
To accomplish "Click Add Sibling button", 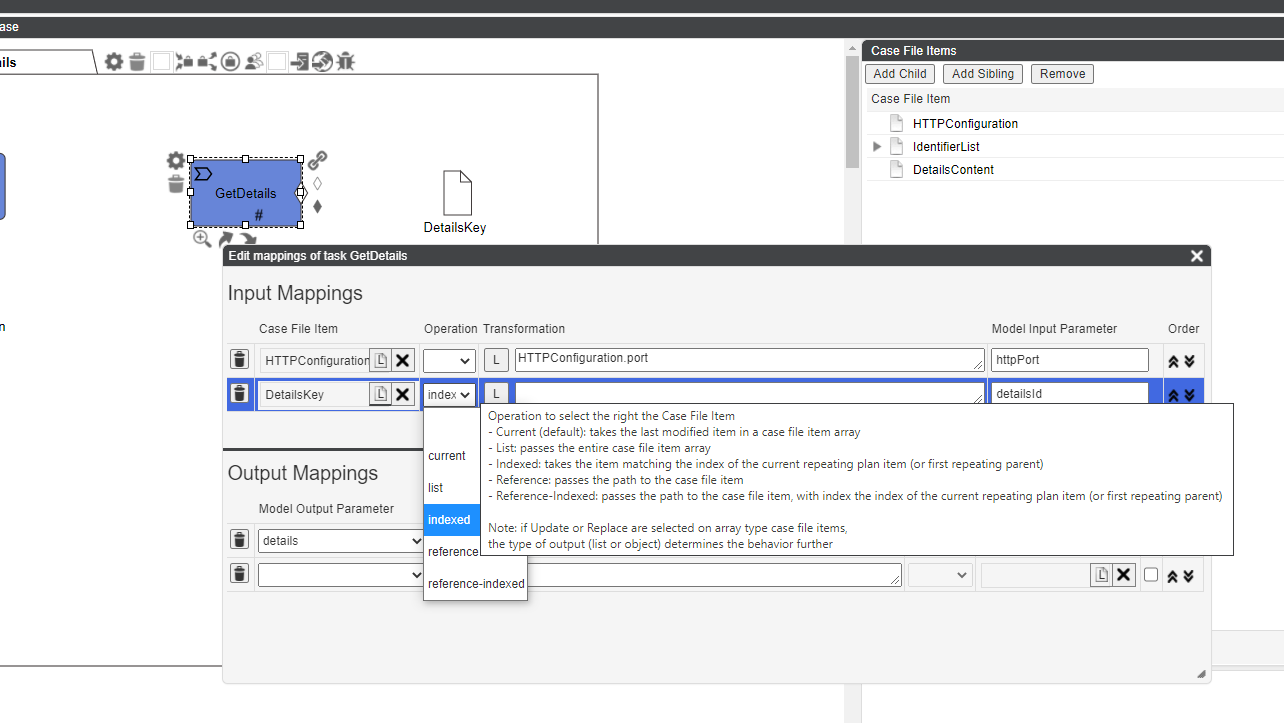I will click(983, 74).
